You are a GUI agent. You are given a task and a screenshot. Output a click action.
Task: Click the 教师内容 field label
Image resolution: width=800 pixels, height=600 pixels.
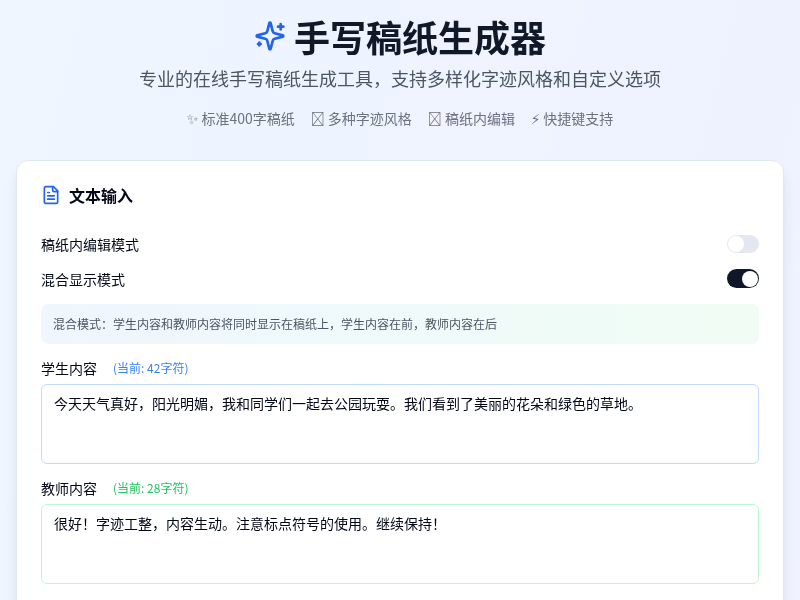click(69, 489)
